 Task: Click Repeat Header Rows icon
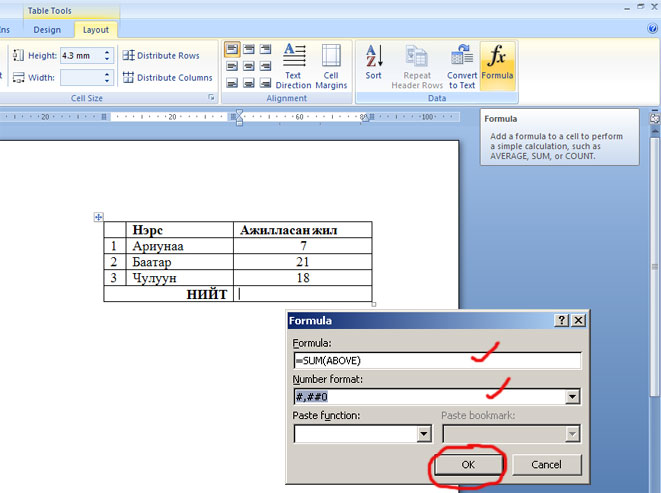point(417,66)
